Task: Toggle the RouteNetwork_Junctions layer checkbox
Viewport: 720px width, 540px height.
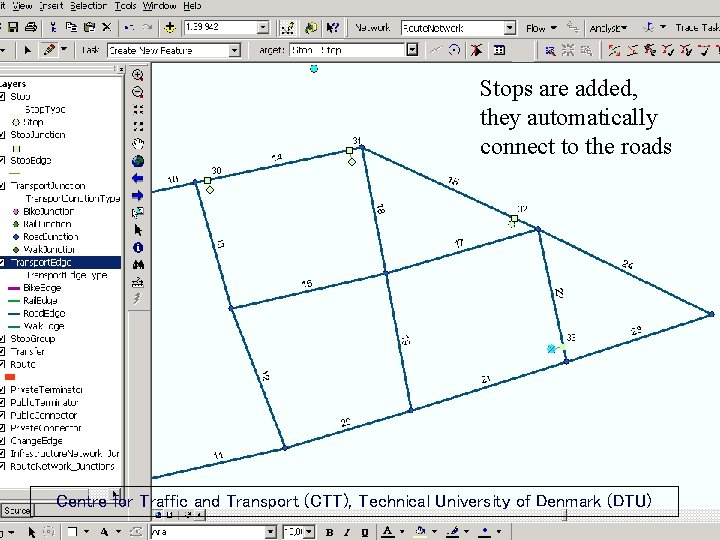Action: (2, 467)
